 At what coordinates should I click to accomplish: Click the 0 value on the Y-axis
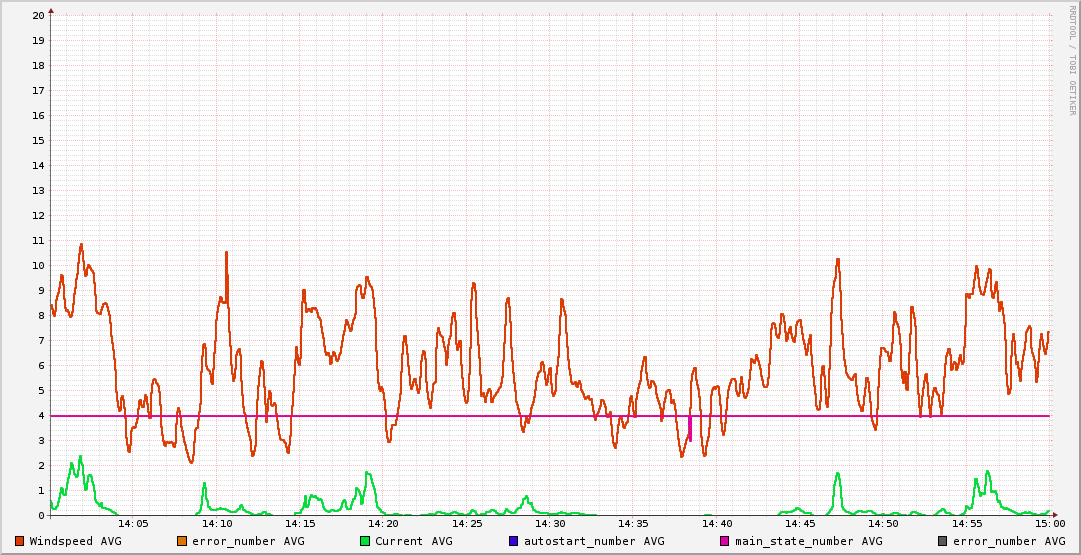click(x=41, y=516)
